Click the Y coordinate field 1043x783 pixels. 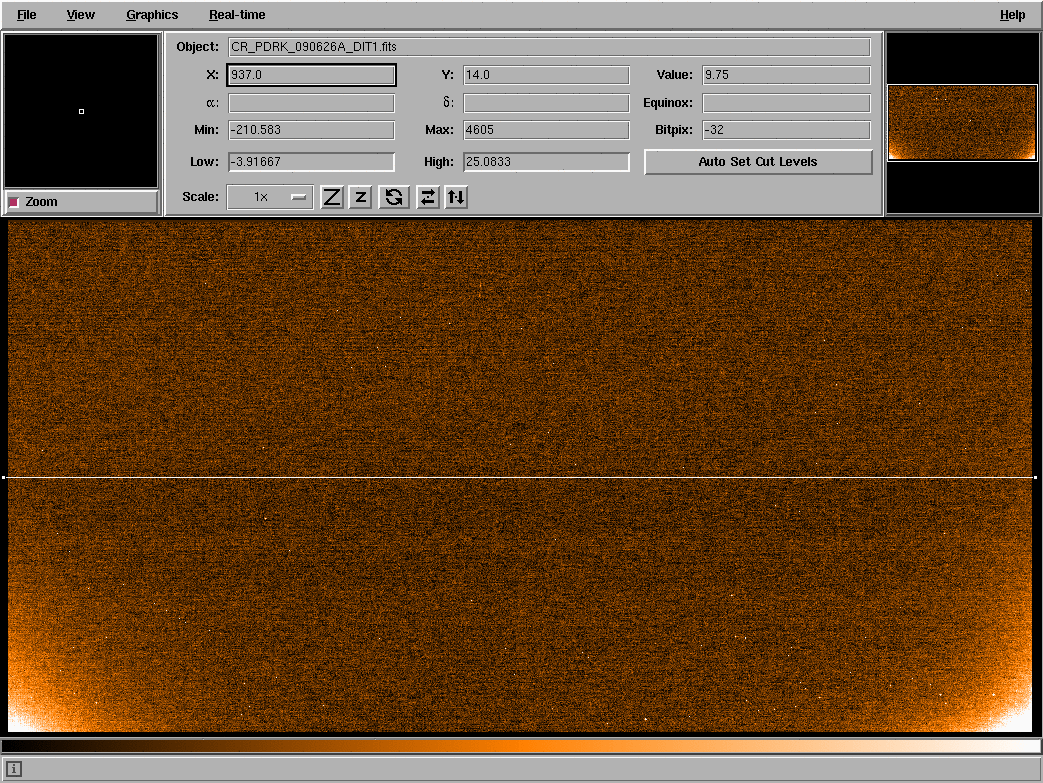(x=546, y=75)
